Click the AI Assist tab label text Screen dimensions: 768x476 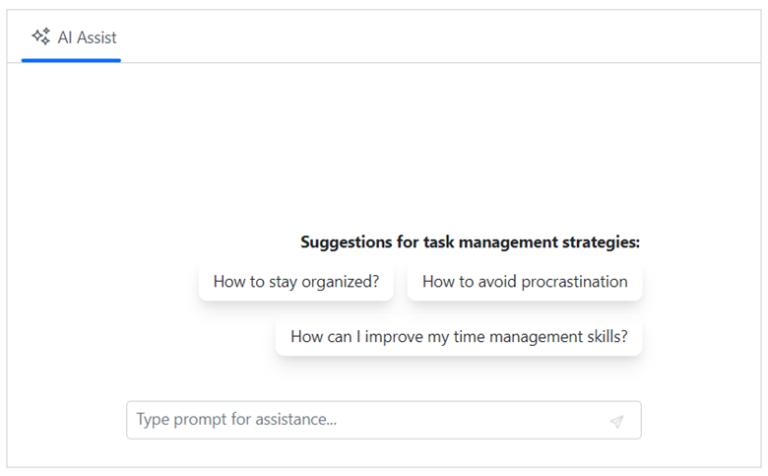click(x=87, y=38)
